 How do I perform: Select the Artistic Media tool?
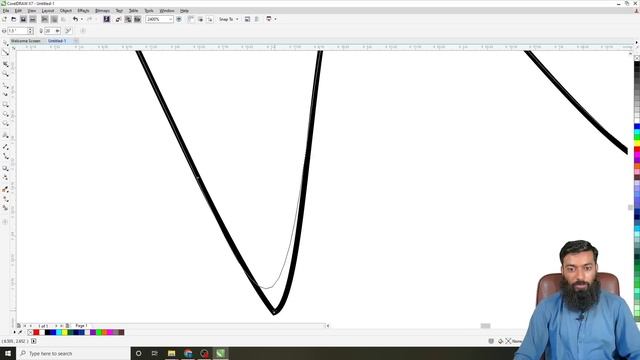[x=5, y=95]
